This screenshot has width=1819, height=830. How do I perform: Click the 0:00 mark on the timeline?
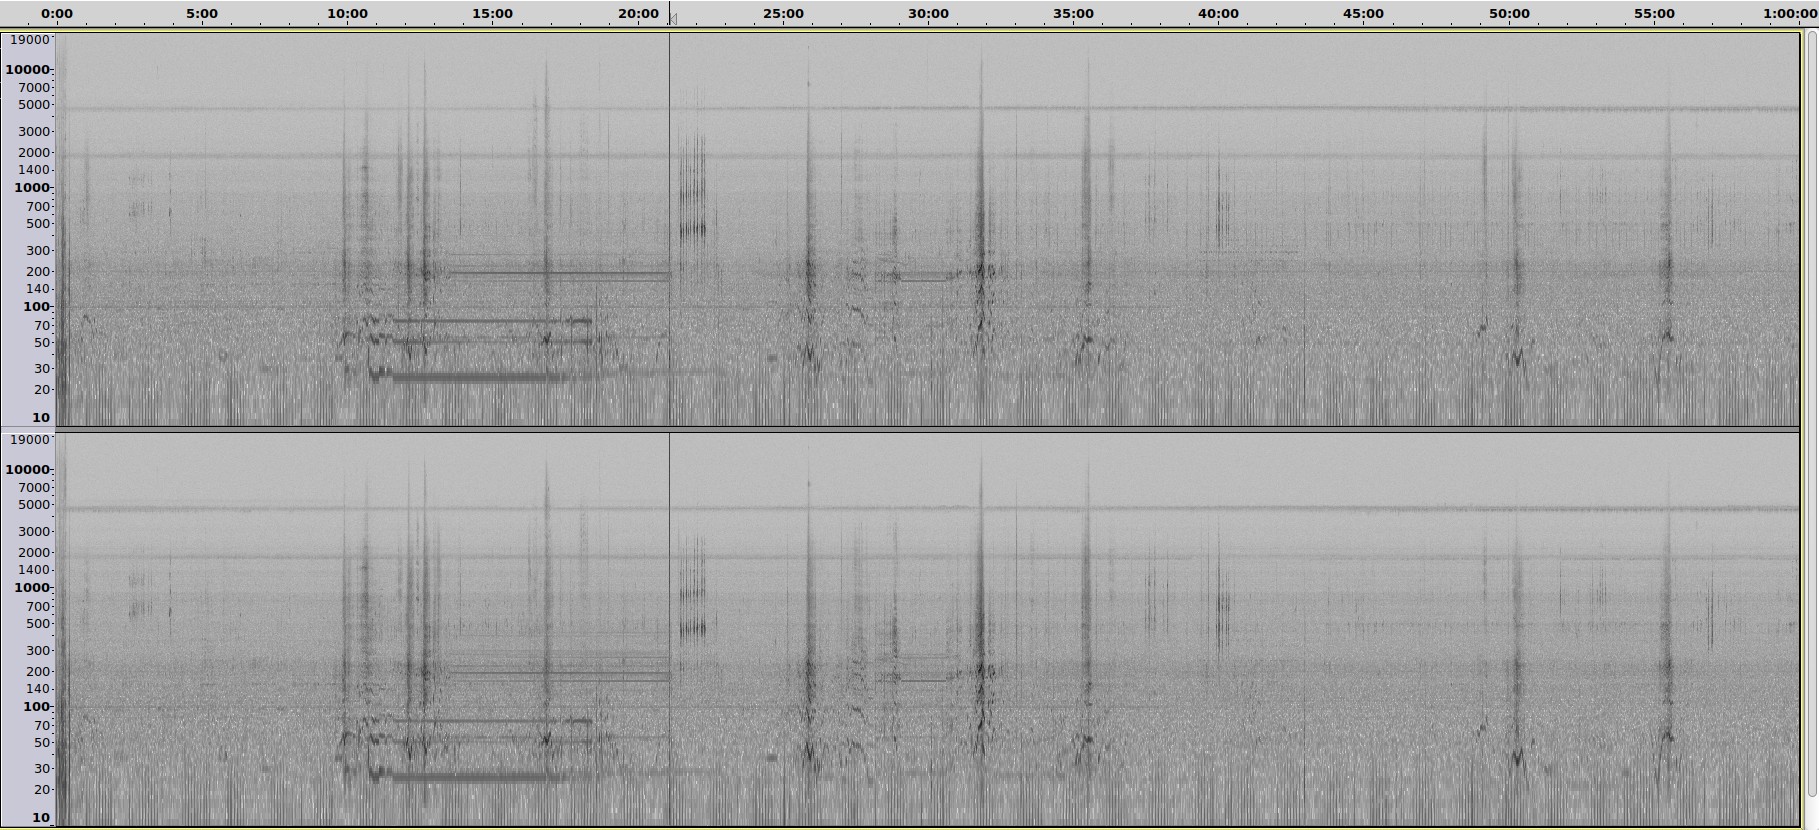pos(57,14)
